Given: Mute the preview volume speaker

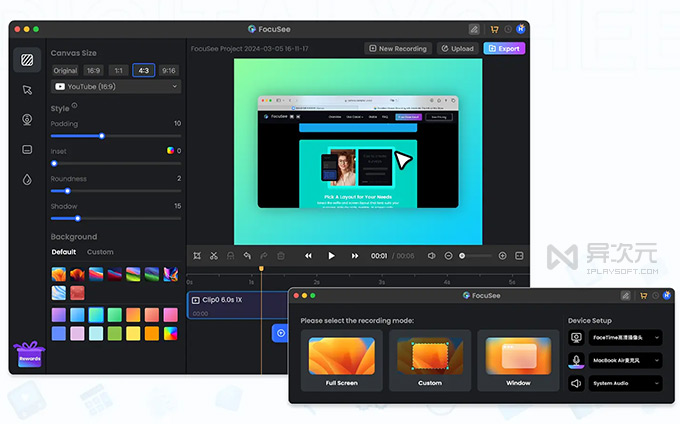Looking at the screenshot, I should pos(432,256).
